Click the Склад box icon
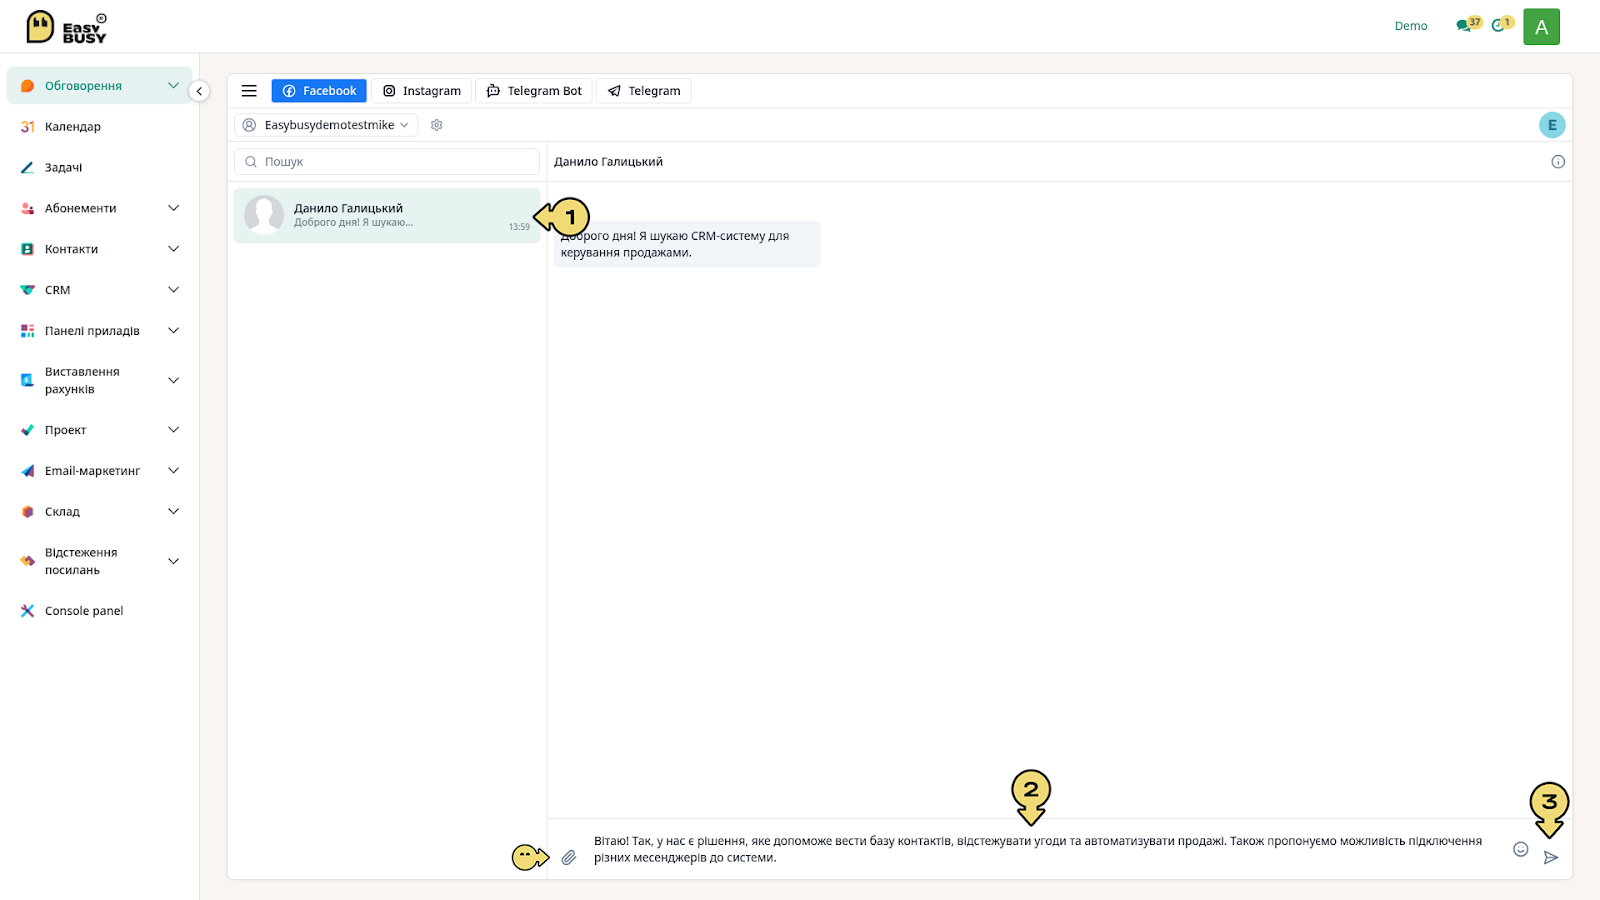 coord(28,512)
